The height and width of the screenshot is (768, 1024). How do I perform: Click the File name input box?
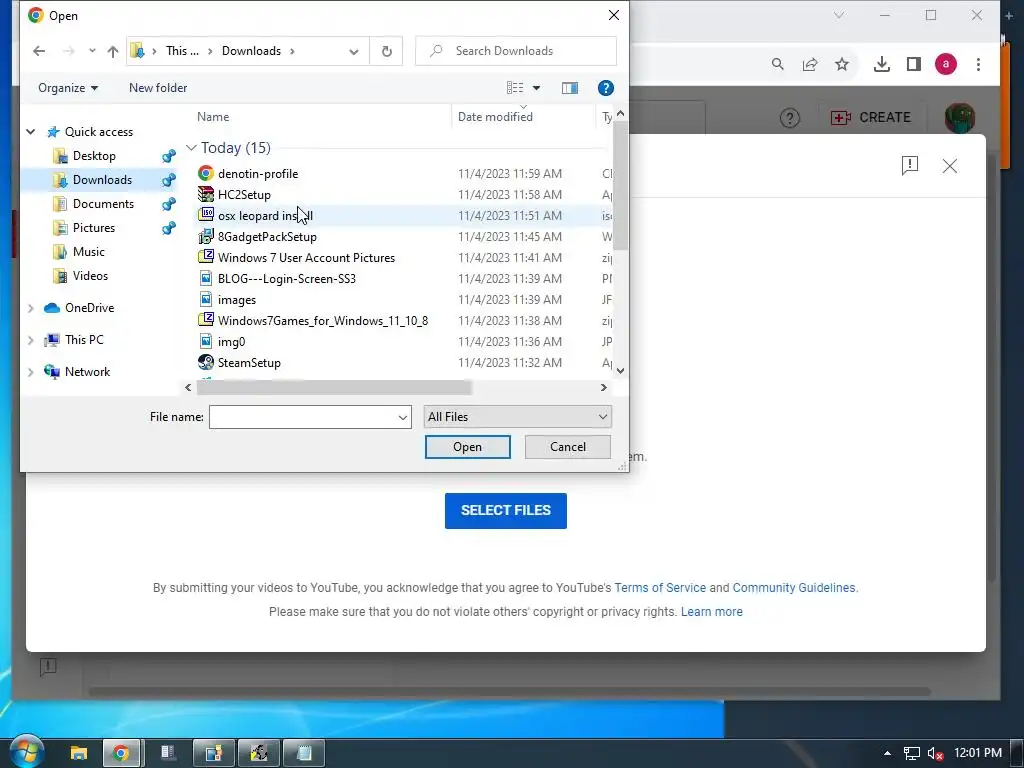coord(302,417)
